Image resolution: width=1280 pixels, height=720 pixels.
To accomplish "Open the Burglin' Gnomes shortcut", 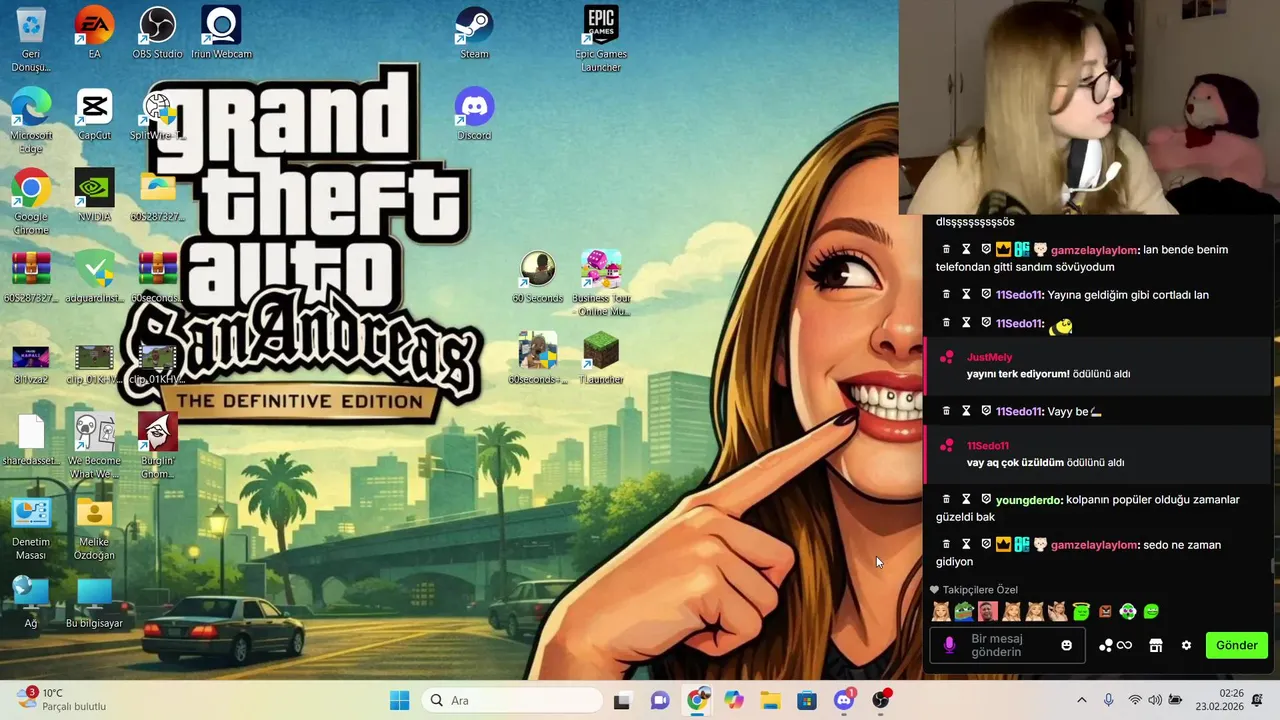I will [x=157, y=447].
